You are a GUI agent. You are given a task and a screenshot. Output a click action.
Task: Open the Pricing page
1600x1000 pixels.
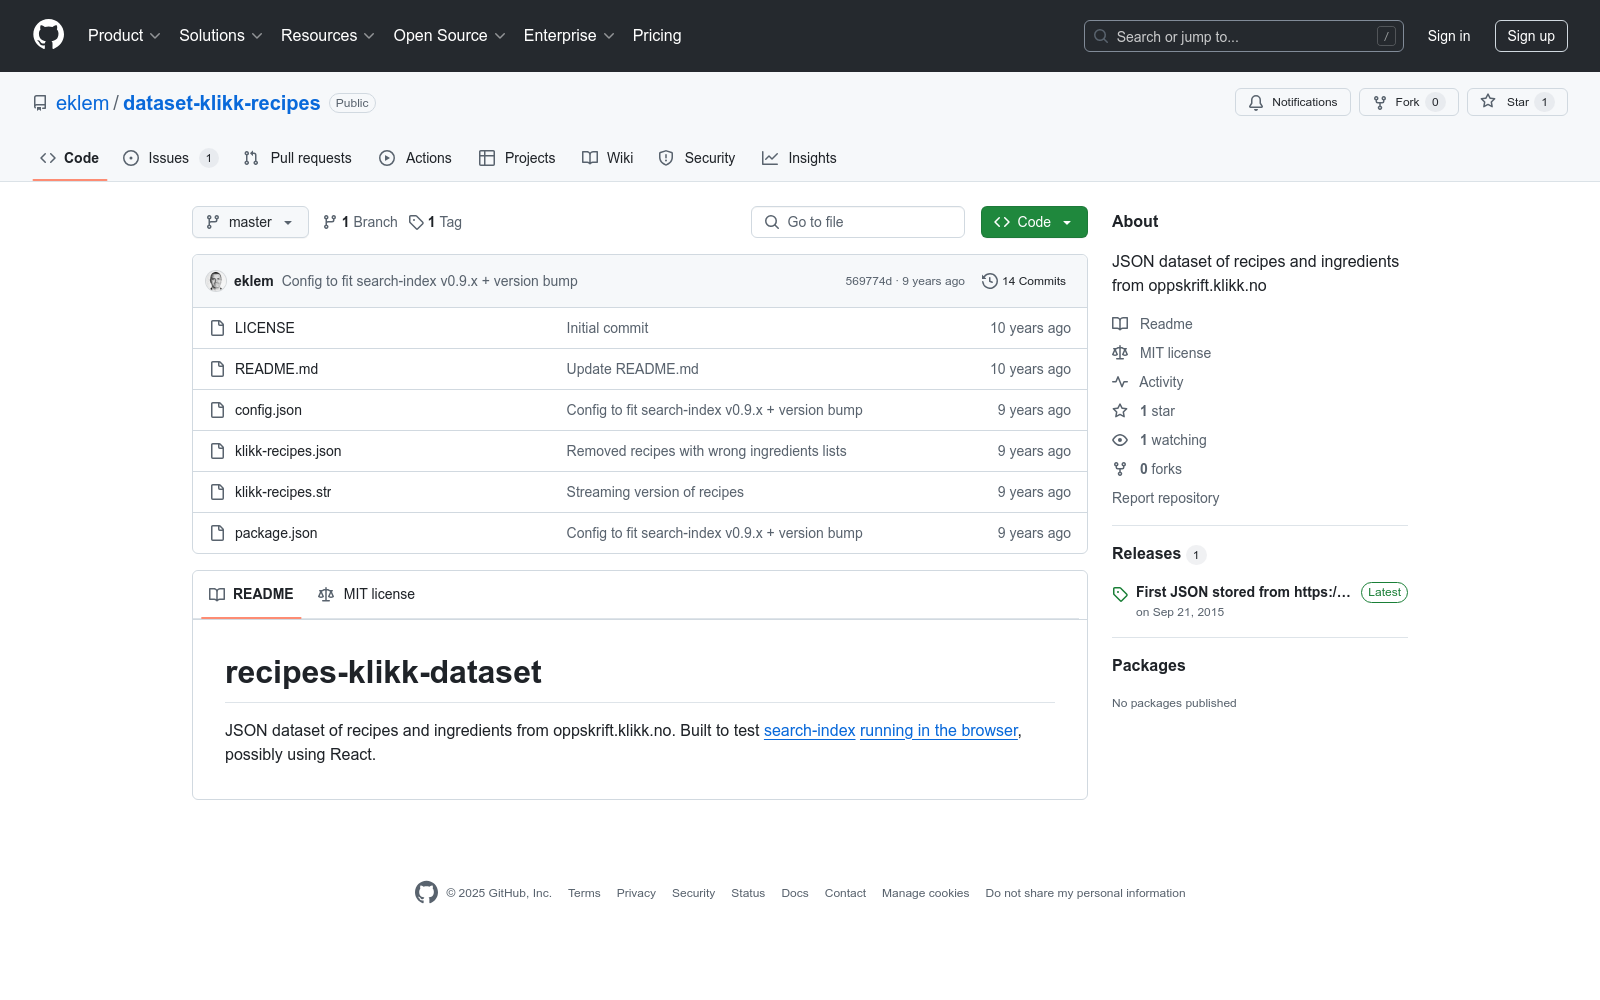pos(657,35)
